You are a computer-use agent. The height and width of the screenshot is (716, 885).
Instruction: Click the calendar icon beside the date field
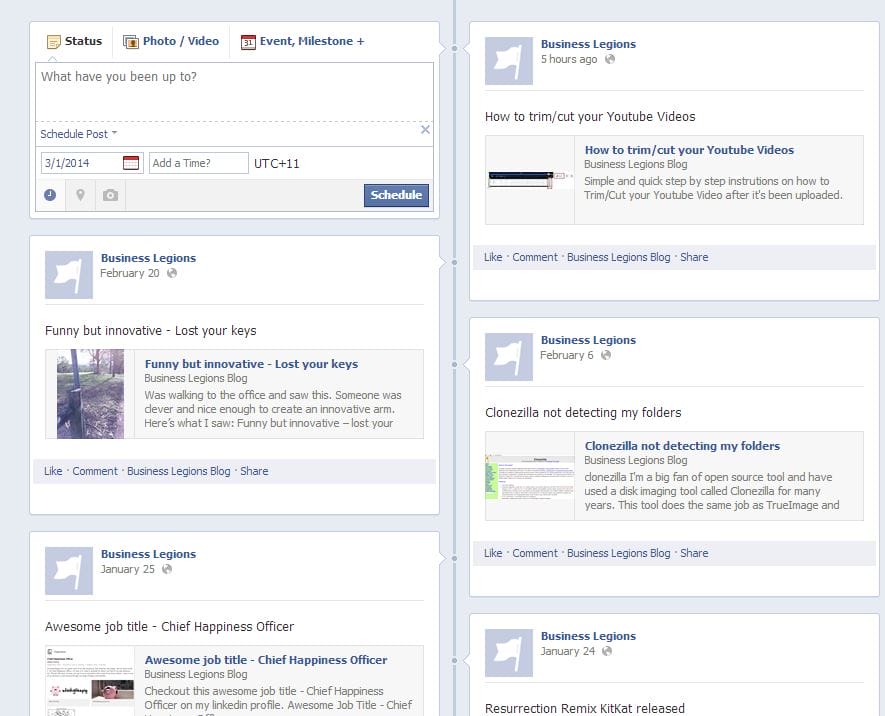click(x=131, y=161)
